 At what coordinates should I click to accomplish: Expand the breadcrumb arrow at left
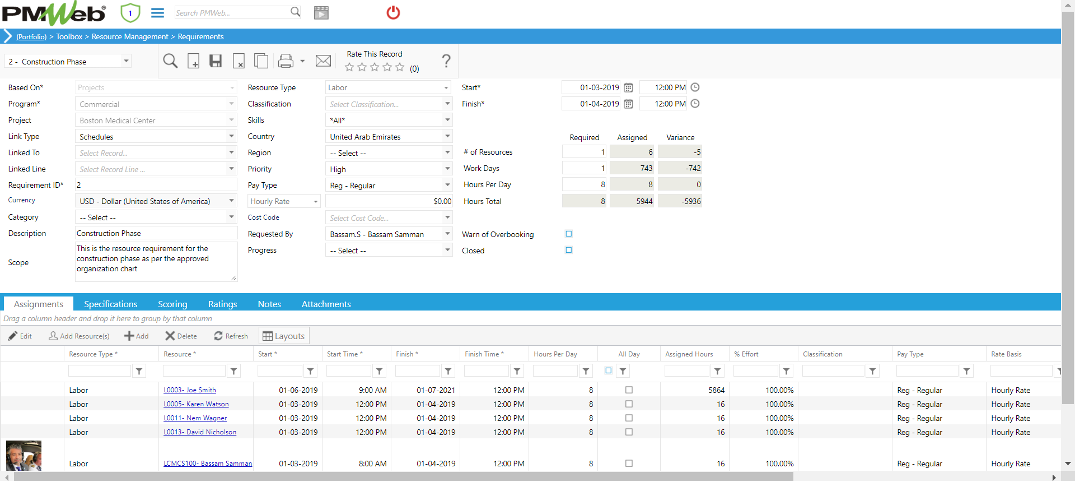coord(8,36)
